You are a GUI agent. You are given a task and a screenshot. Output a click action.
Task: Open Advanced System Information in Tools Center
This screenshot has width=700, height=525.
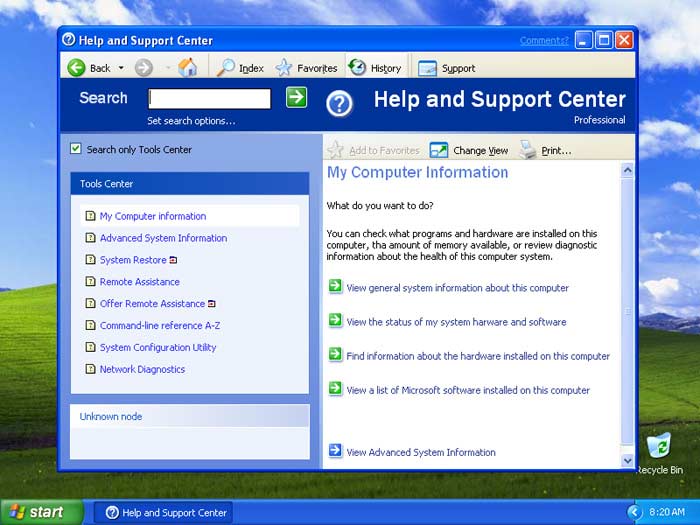tap(163, 238)
